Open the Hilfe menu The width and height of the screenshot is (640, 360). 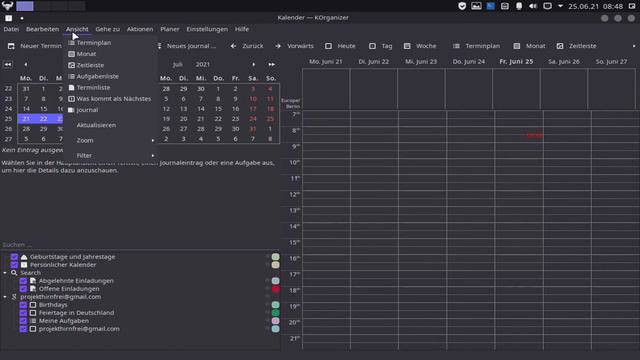coord(242,29)
